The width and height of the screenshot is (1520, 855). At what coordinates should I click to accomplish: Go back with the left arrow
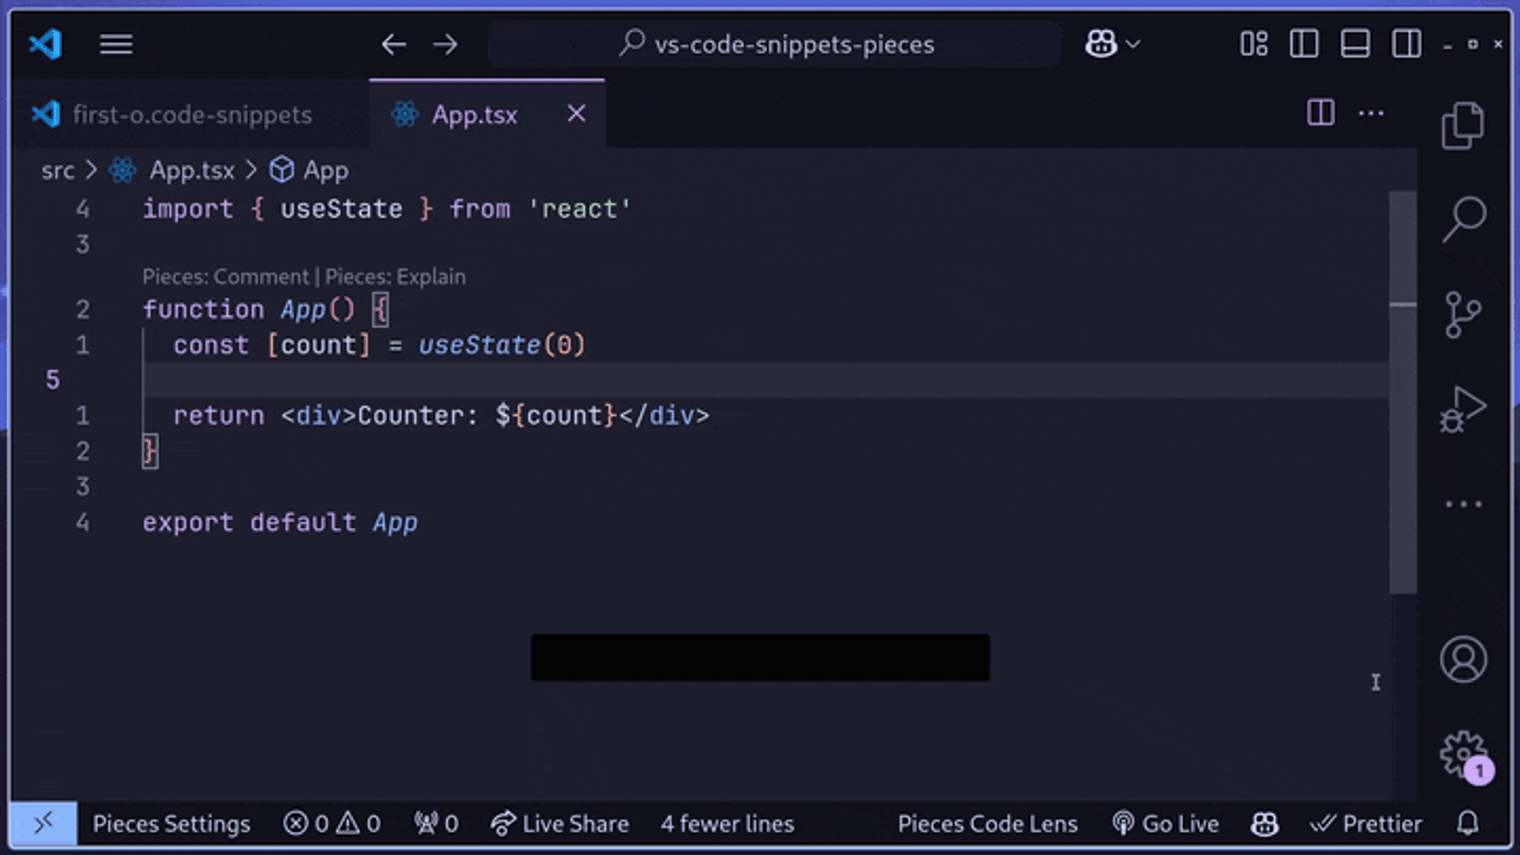394,44
